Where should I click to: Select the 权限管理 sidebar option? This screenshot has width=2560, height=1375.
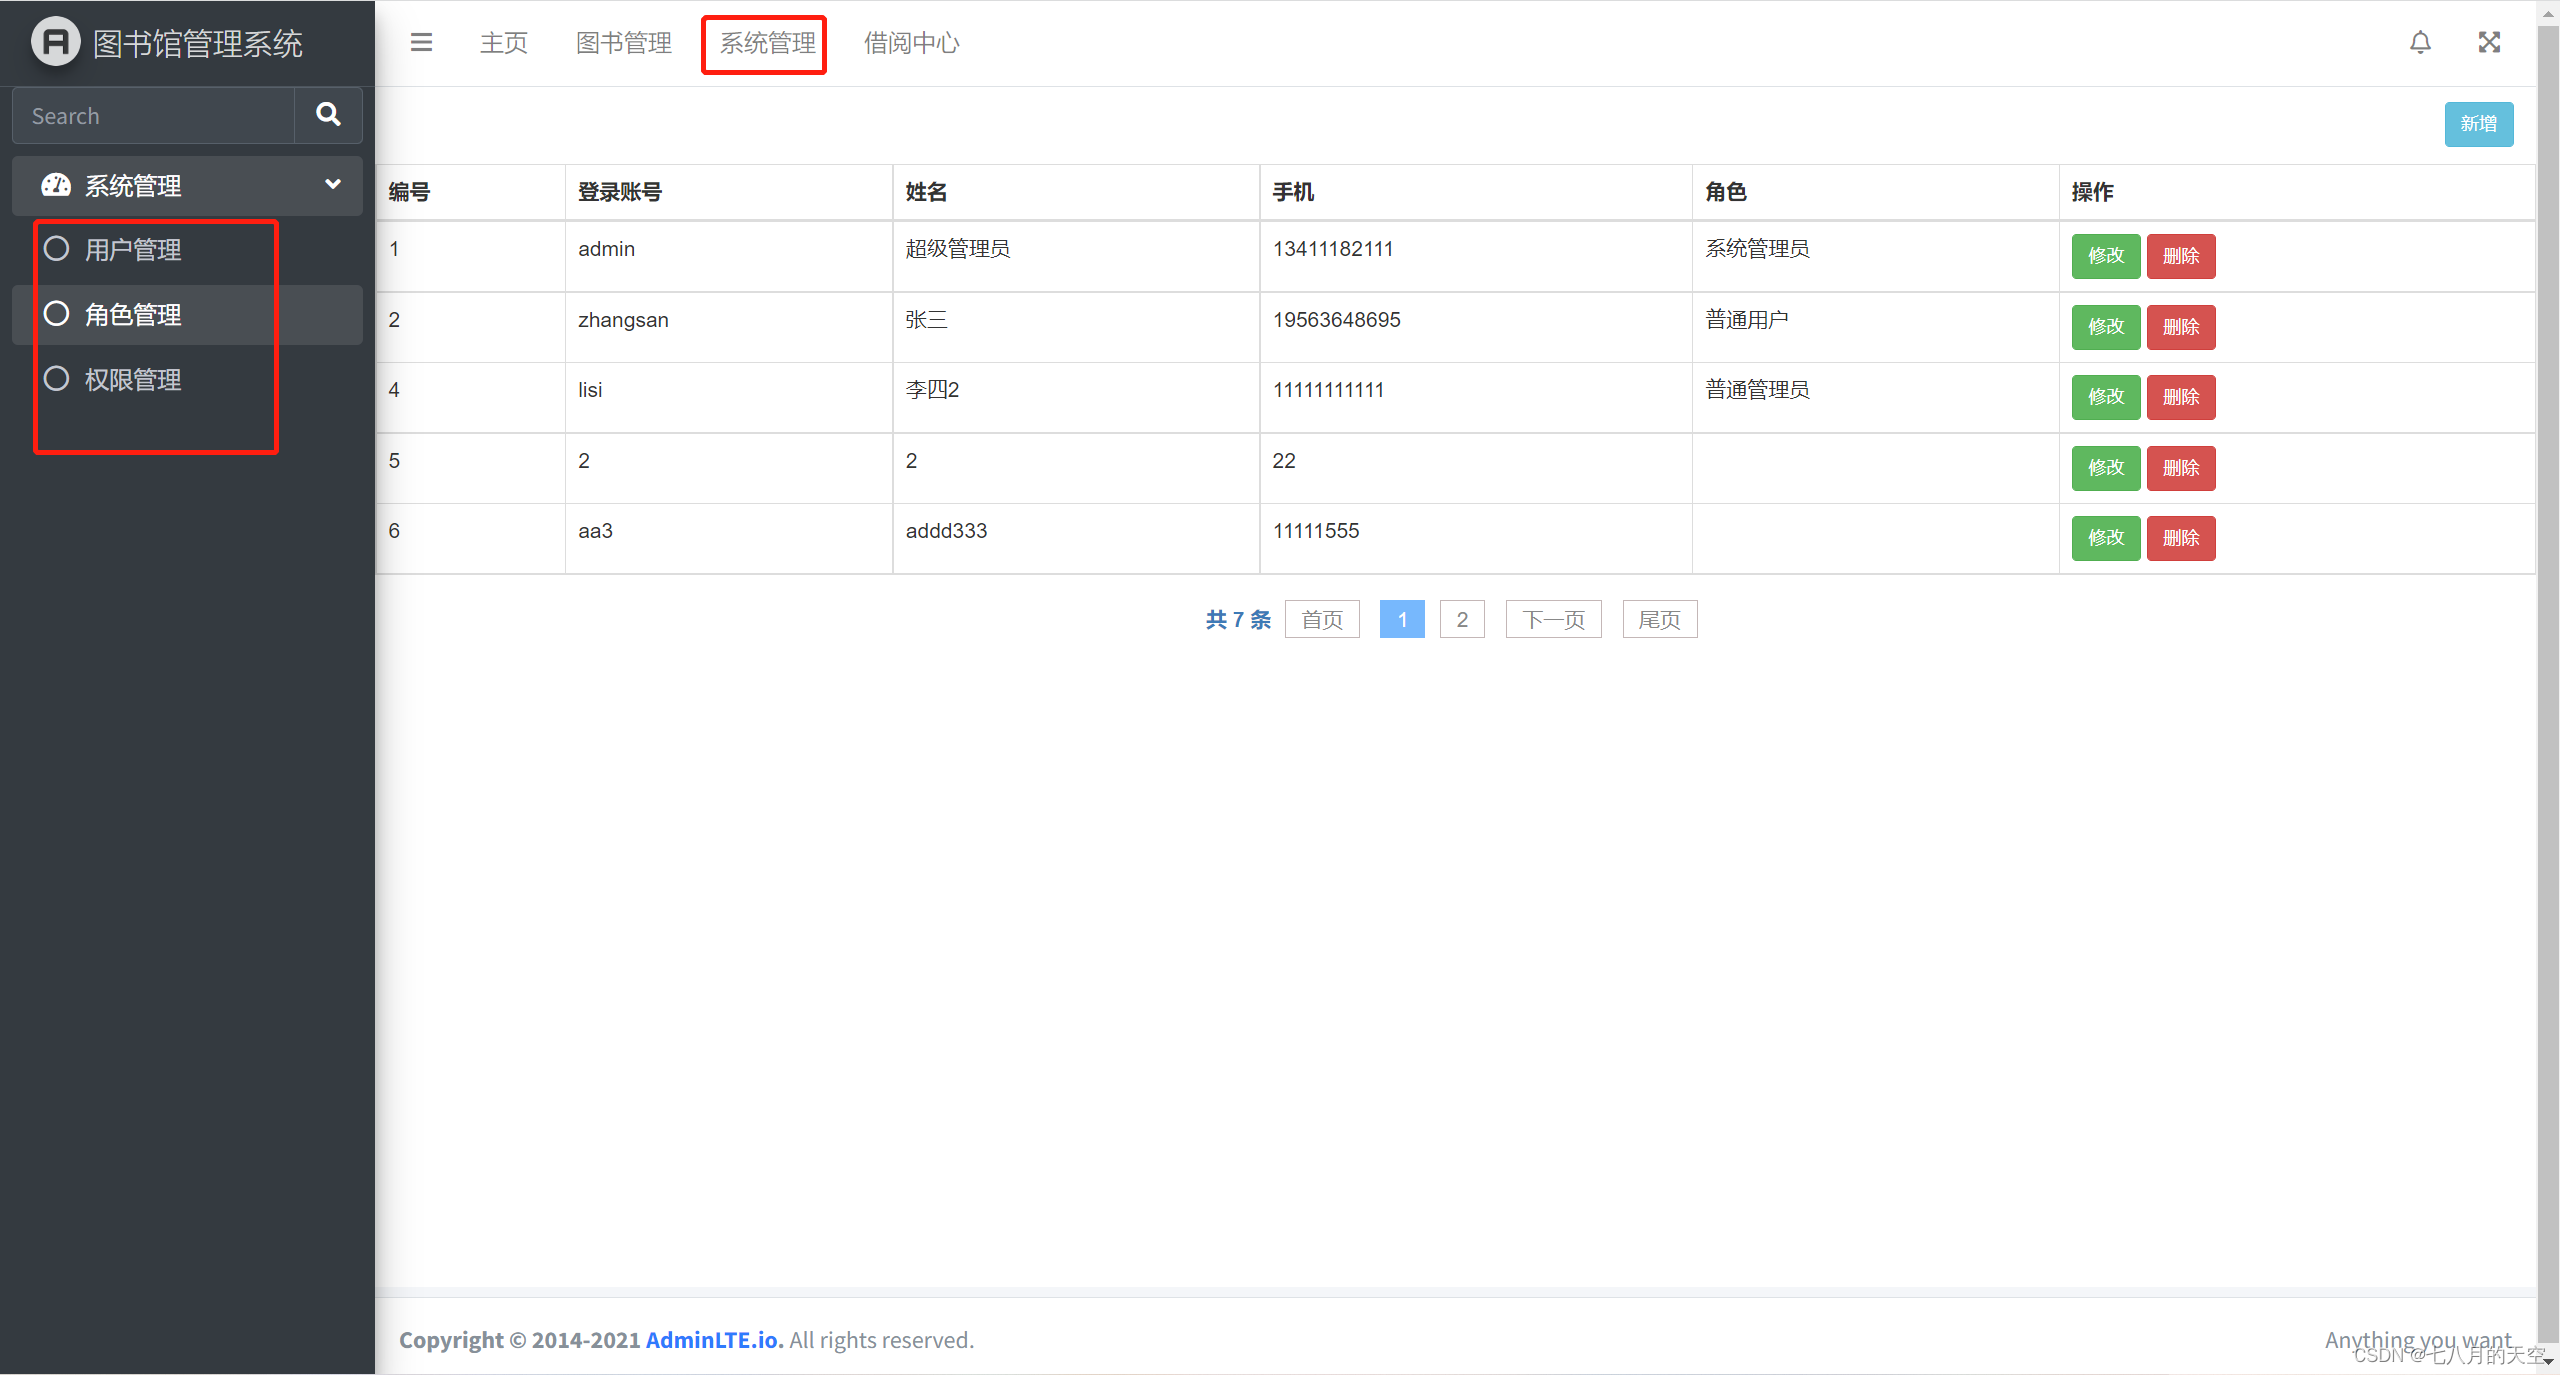133,379
